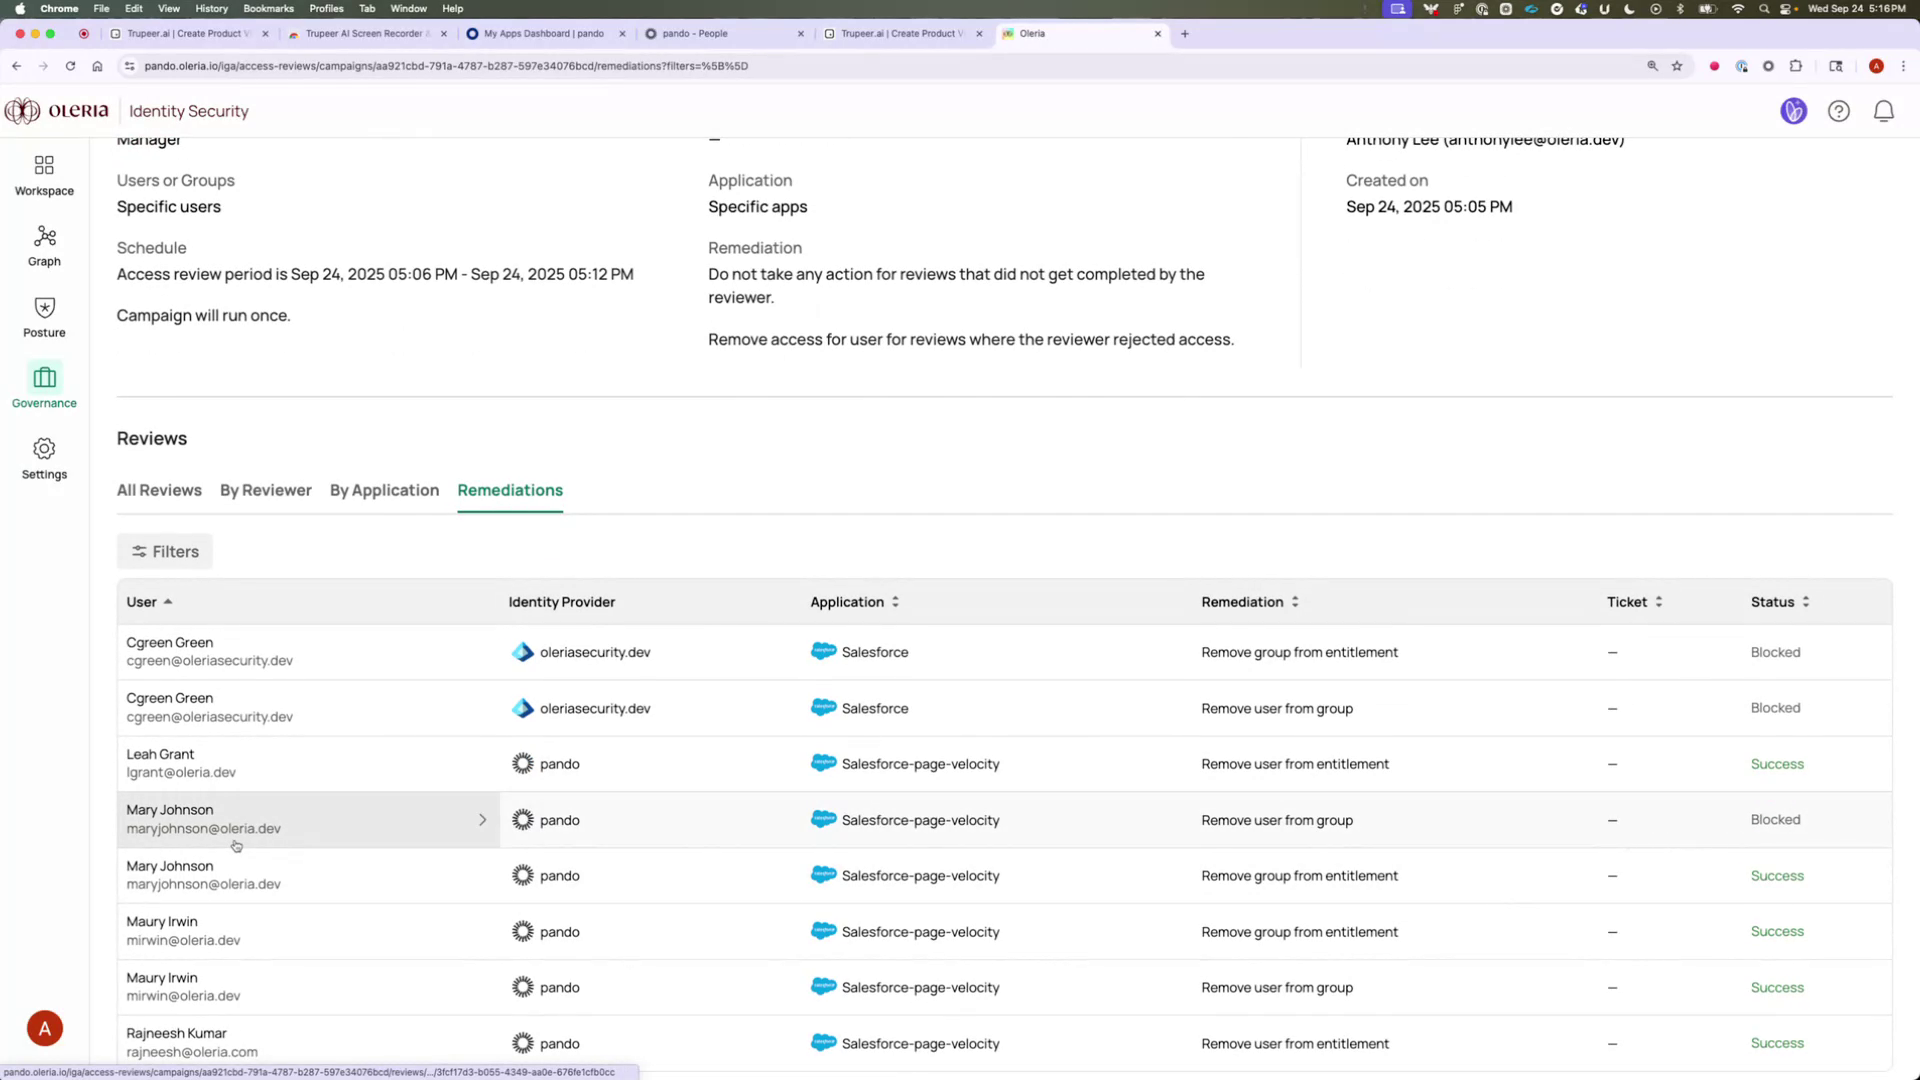Toggle sort on the User column

[x=167, y=601]
